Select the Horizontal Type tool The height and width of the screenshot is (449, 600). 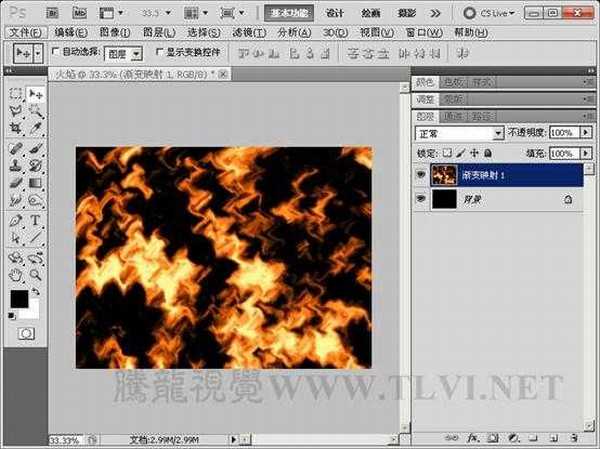[x=35, y=220]
